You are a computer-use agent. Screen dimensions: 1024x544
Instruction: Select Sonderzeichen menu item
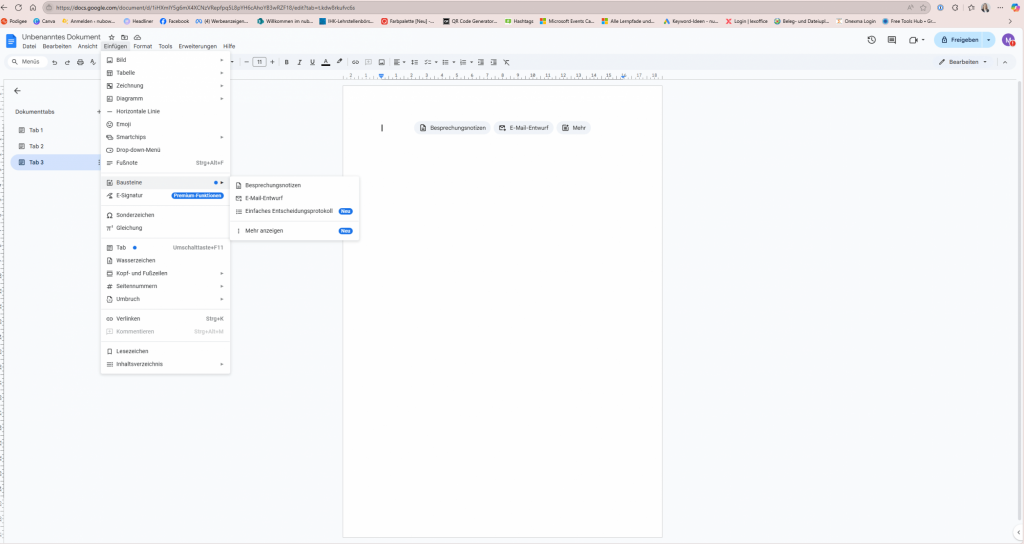(165, 215)
